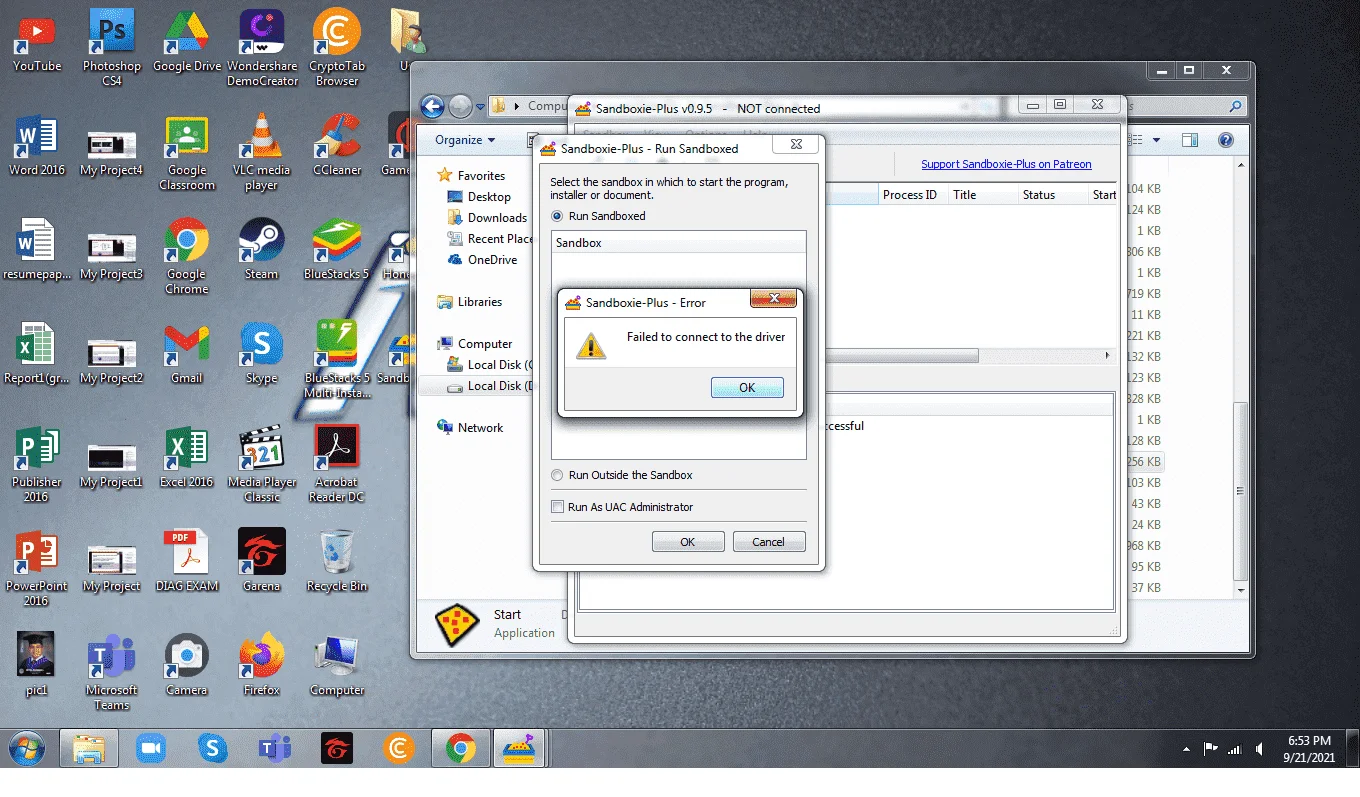The image size is (1360, 797).
Task: Close the Sandboxie-Plus Error dialog
Action: (773, 299)
